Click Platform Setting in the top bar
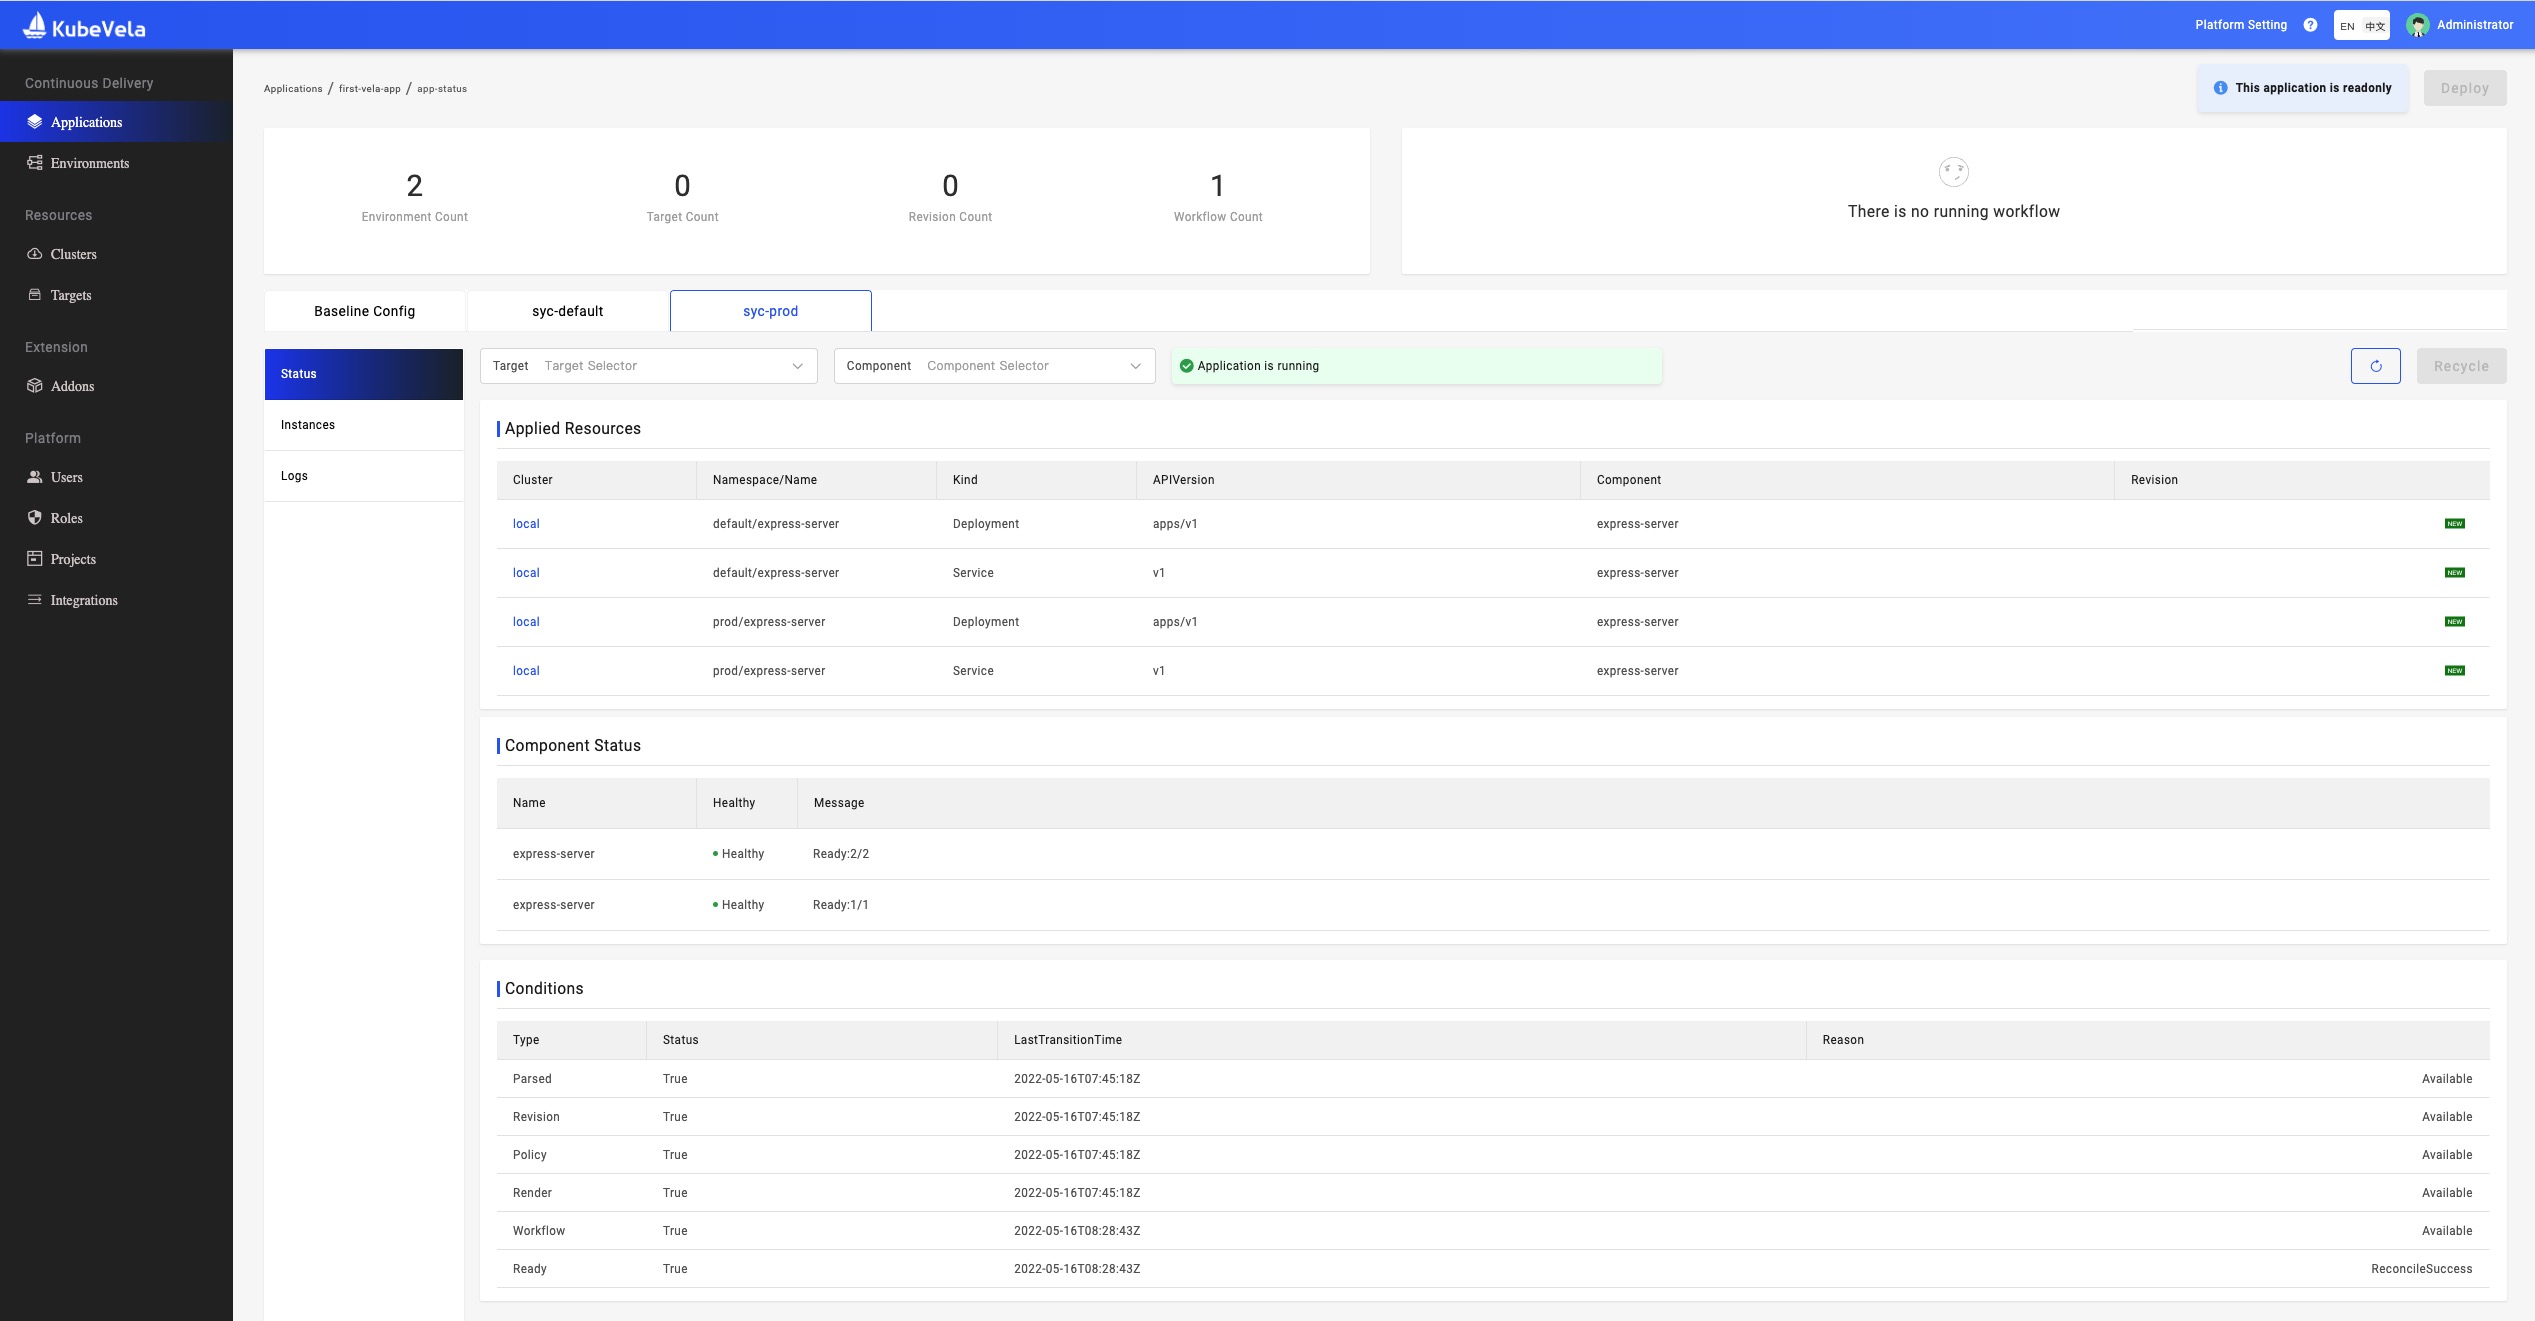This screenshot has height=1321, width=2535. (2241, 25)
